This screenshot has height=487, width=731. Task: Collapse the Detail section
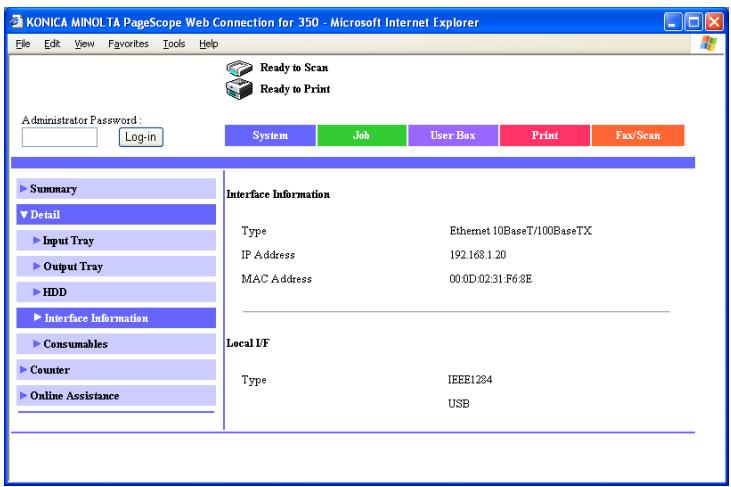116,214
